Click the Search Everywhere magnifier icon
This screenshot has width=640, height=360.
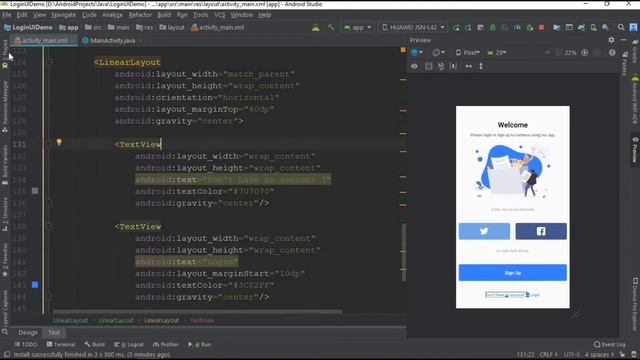[621, 27]
